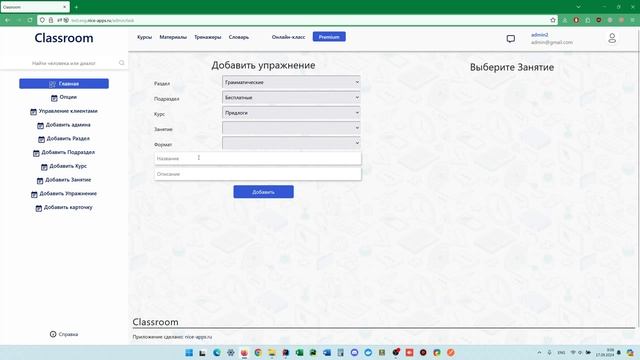This screenshot has height=360, width=640.
Task: Open the Windows Start menu
Action: [x=189, y=353]
